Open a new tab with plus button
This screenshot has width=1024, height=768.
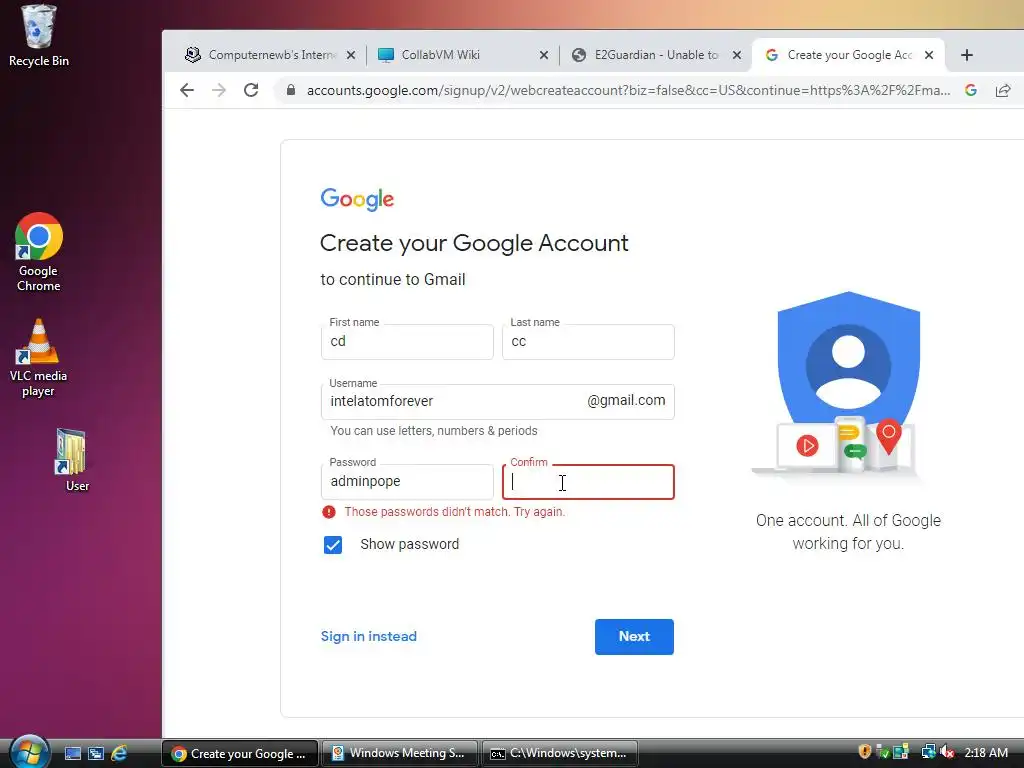pos(967,55)
